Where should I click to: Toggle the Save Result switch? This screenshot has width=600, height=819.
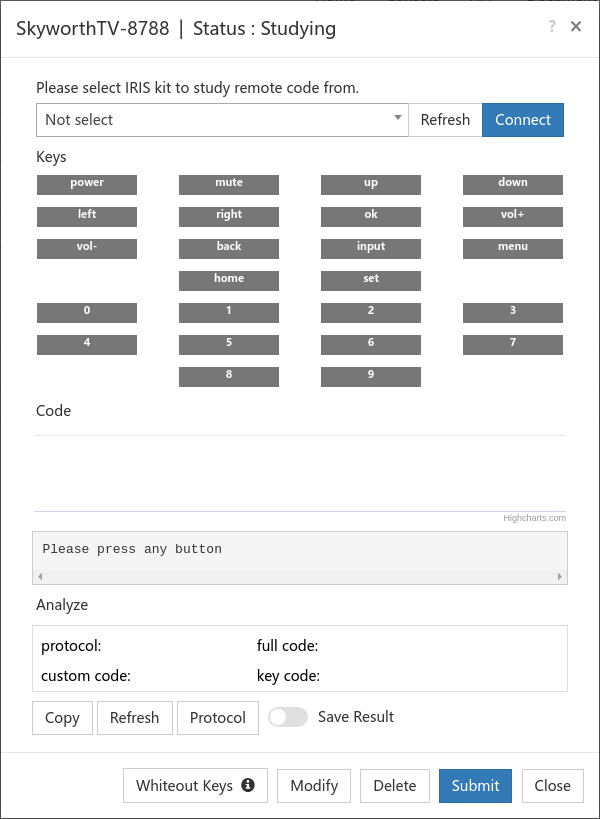(288, 717)
